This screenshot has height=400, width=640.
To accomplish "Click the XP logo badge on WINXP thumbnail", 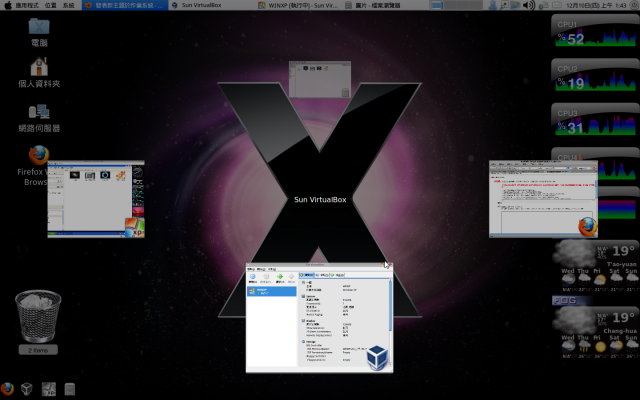I will [x=135, y=227].
